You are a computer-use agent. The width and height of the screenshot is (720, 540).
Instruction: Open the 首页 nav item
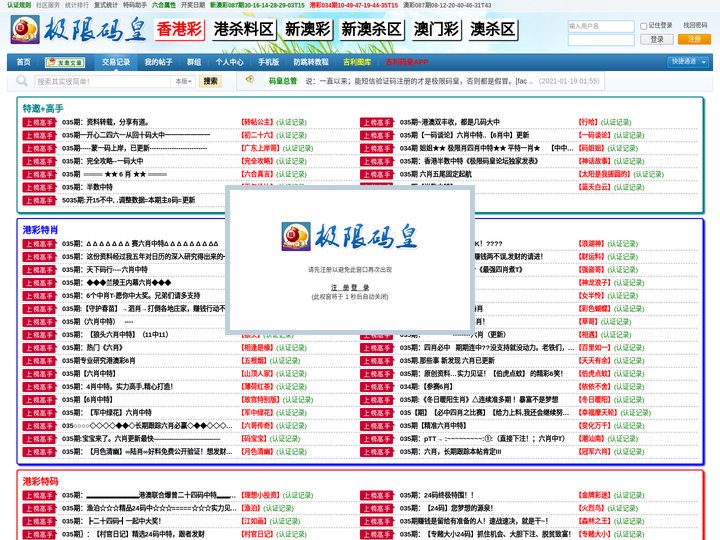pyautogui.click(x=23, y=62)
